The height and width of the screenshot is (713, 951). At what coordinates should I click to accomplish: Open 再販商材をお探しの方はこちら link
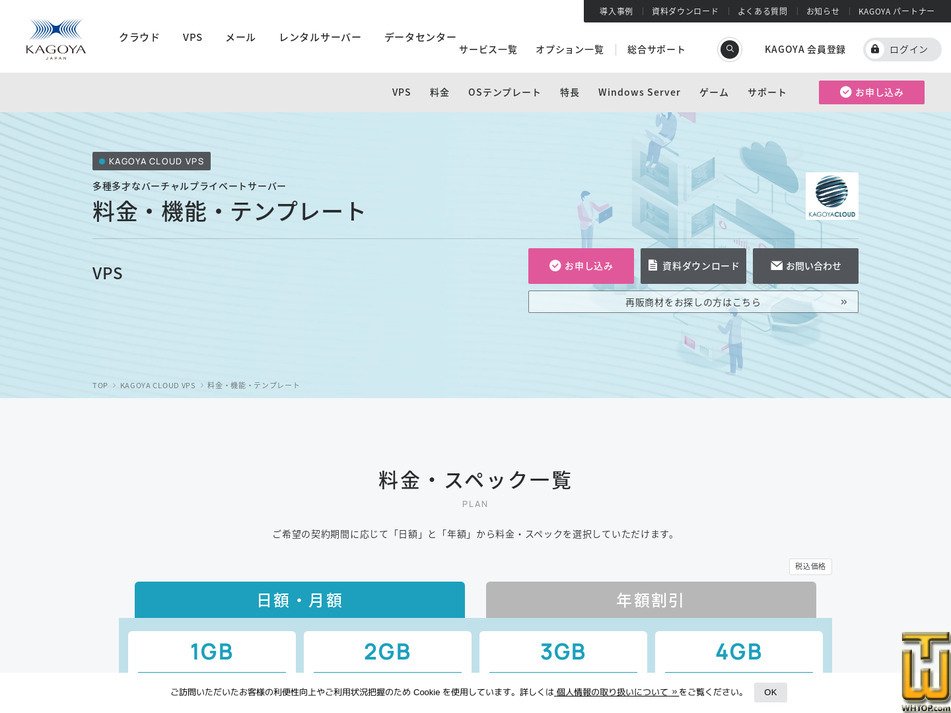(693, 302)
